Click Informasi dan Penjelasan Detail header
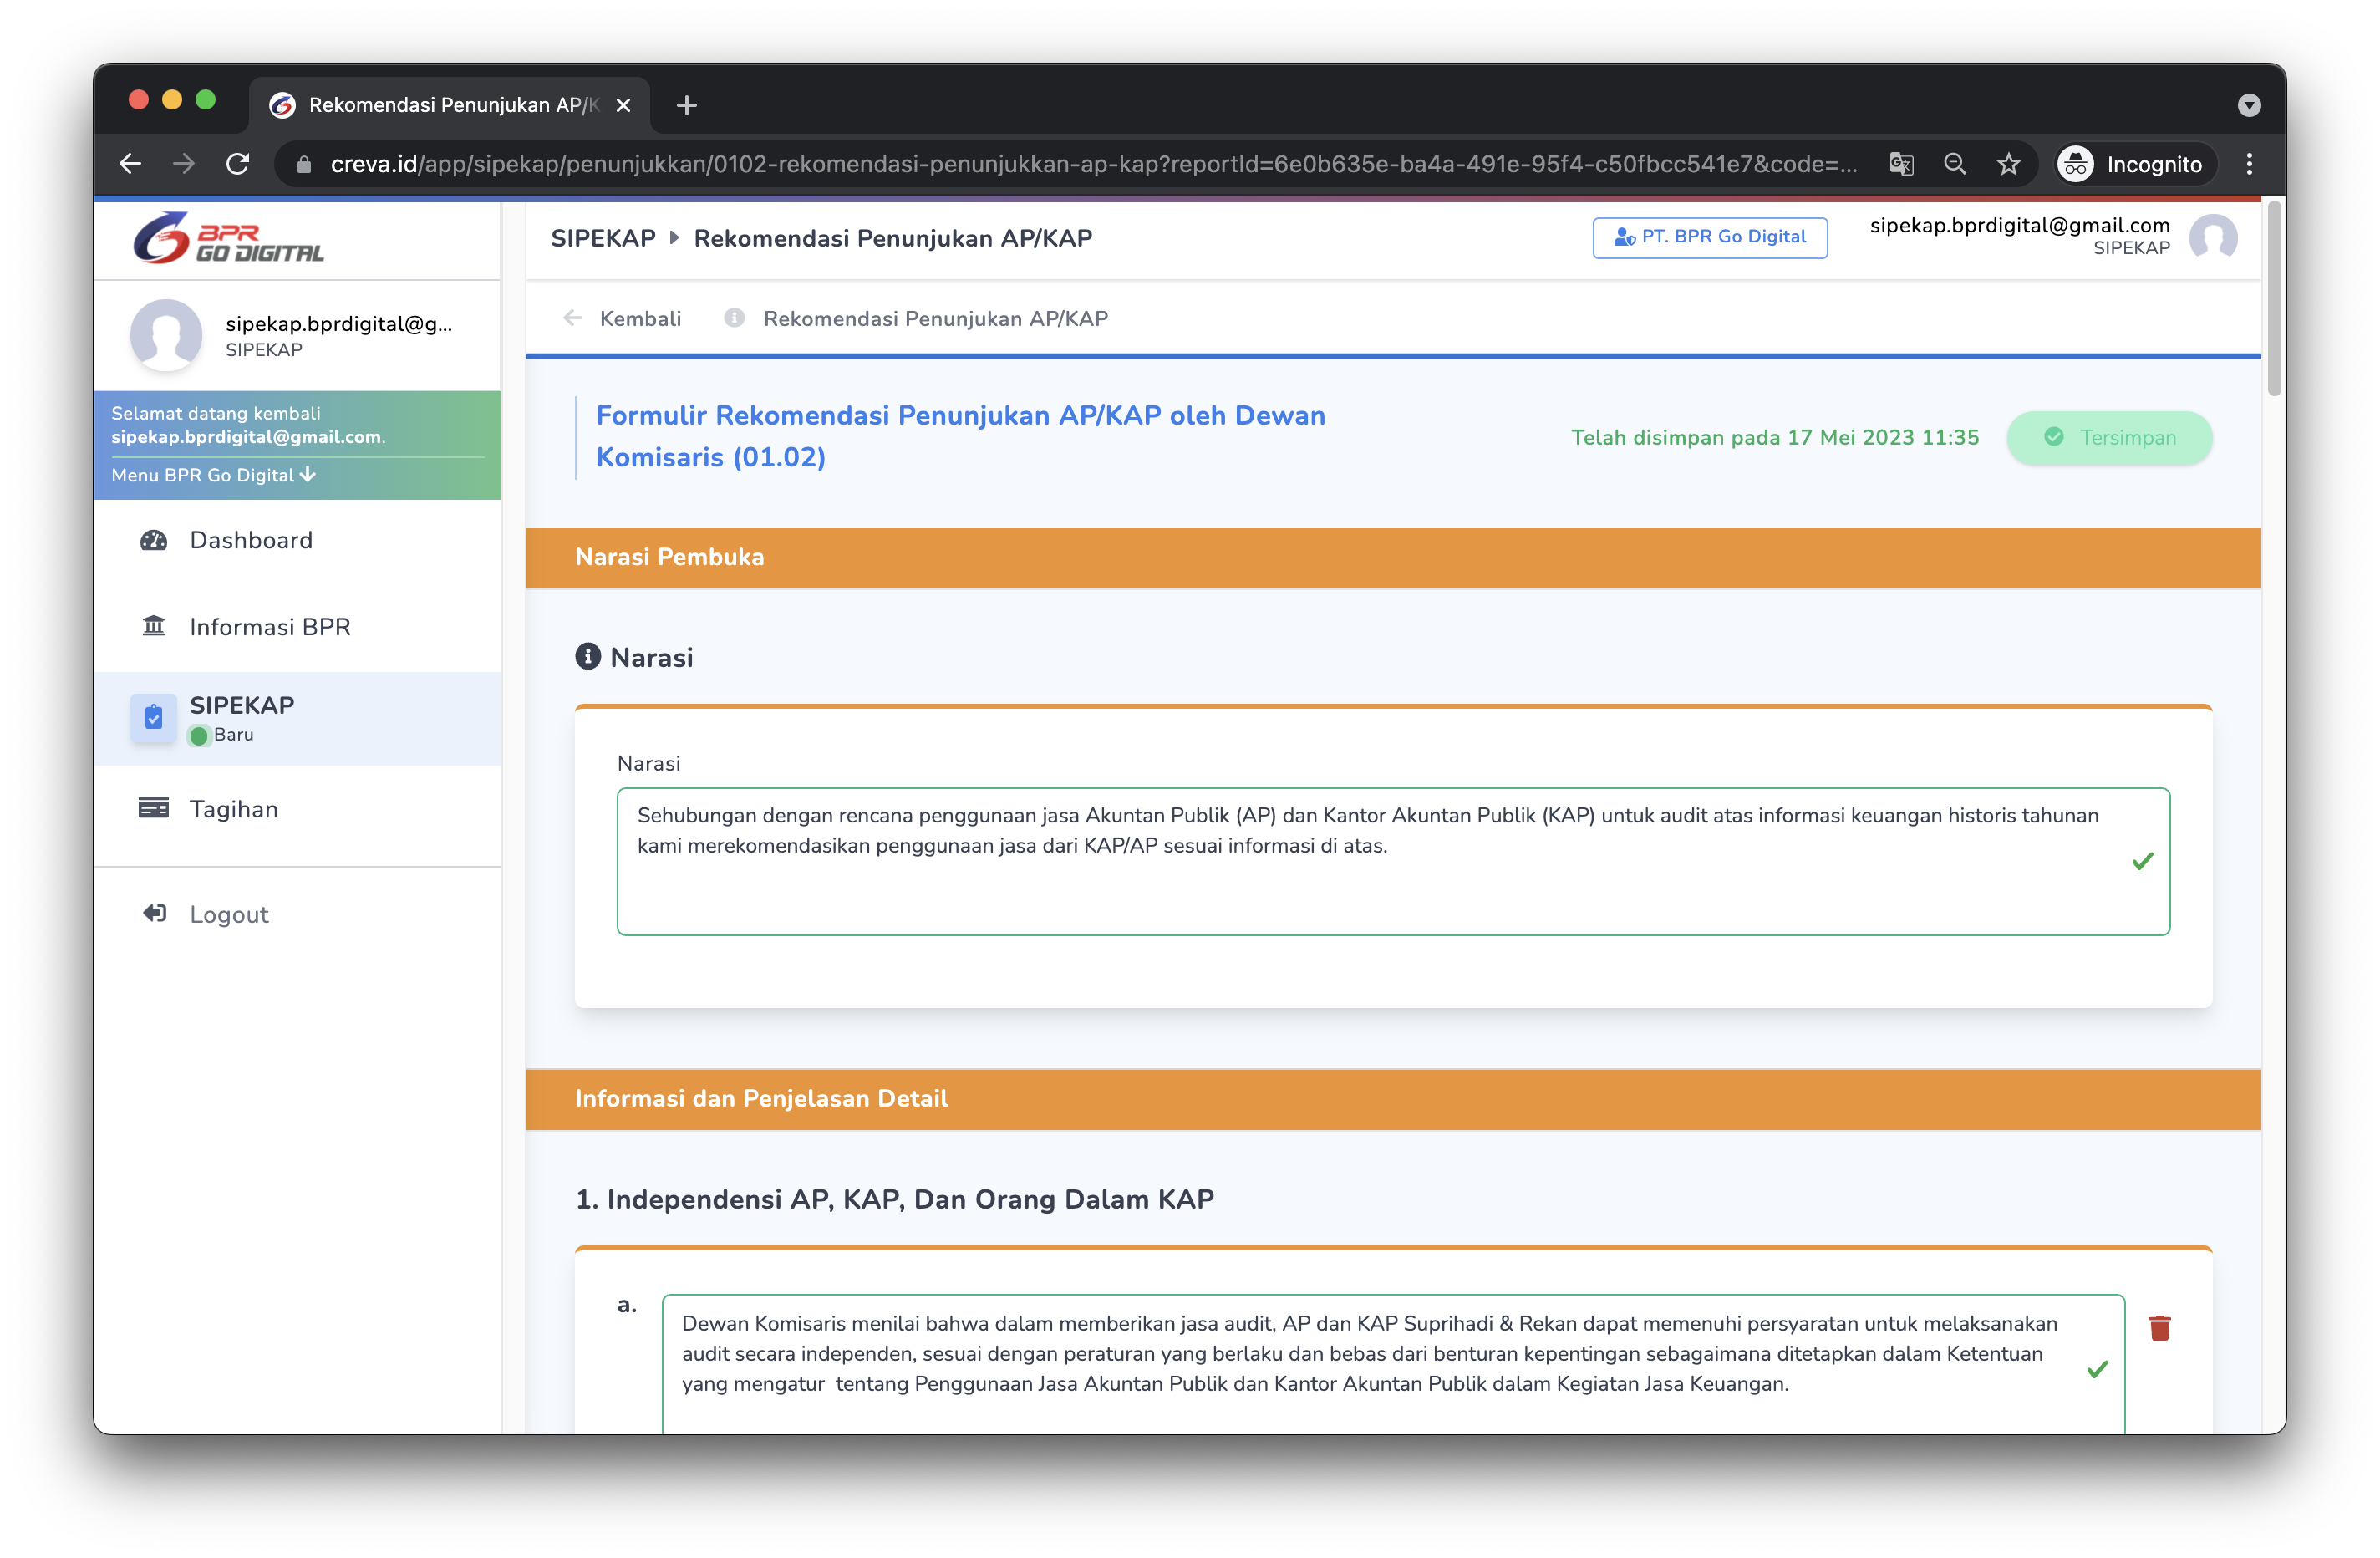The image size is (2380, 1558). click(x=1393, y=1099)
